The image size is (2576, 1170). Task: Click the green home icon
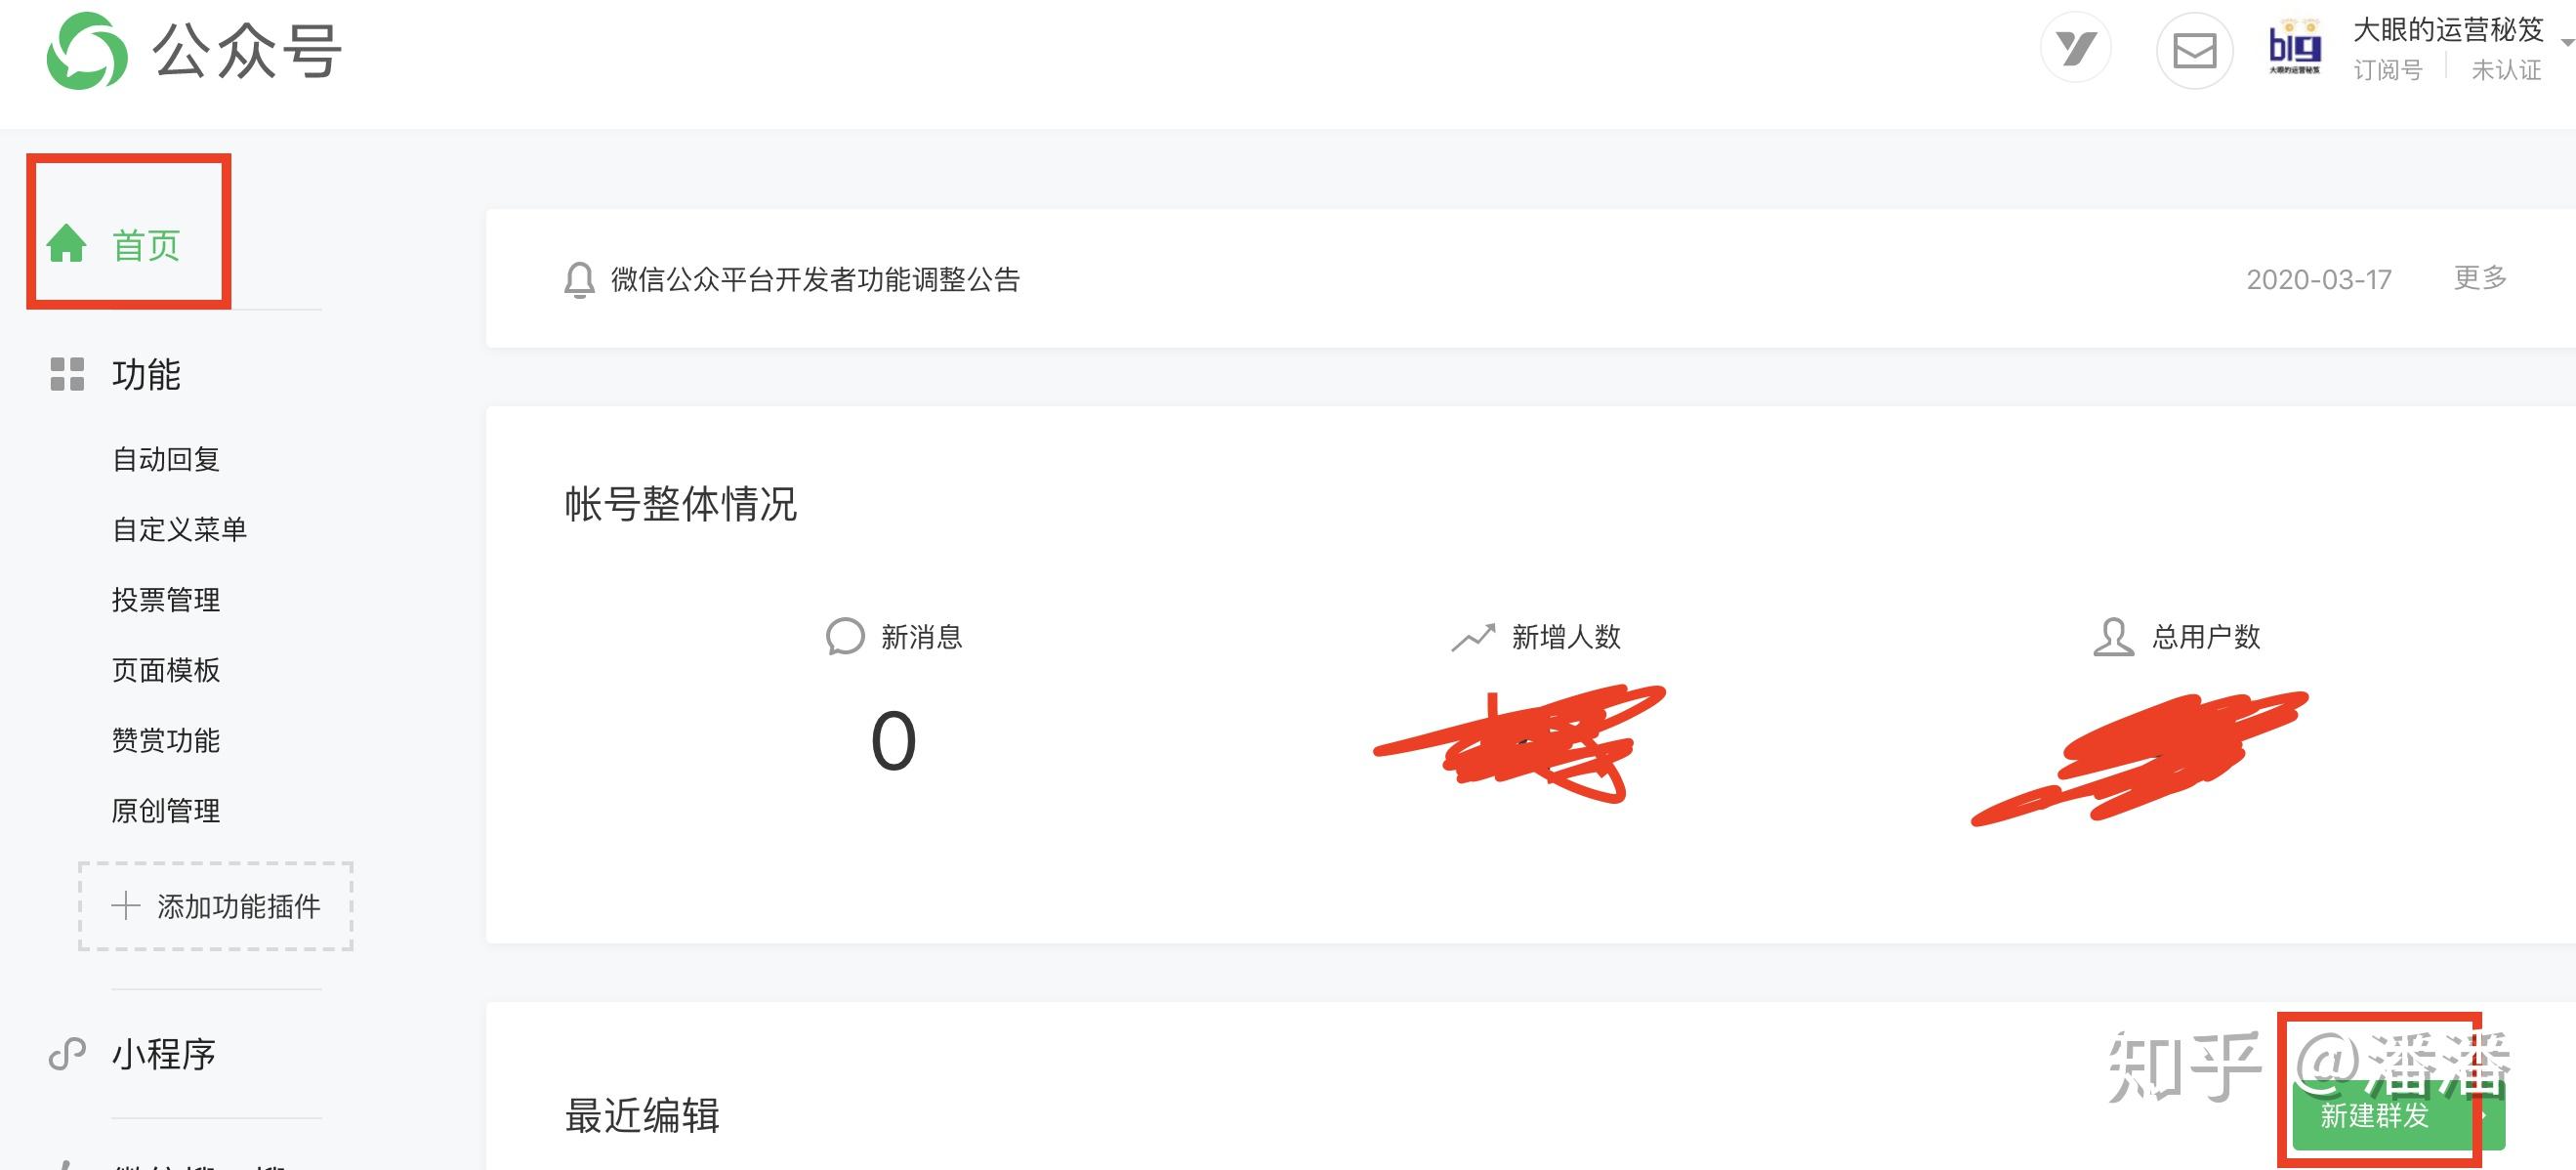pos(67,244)
